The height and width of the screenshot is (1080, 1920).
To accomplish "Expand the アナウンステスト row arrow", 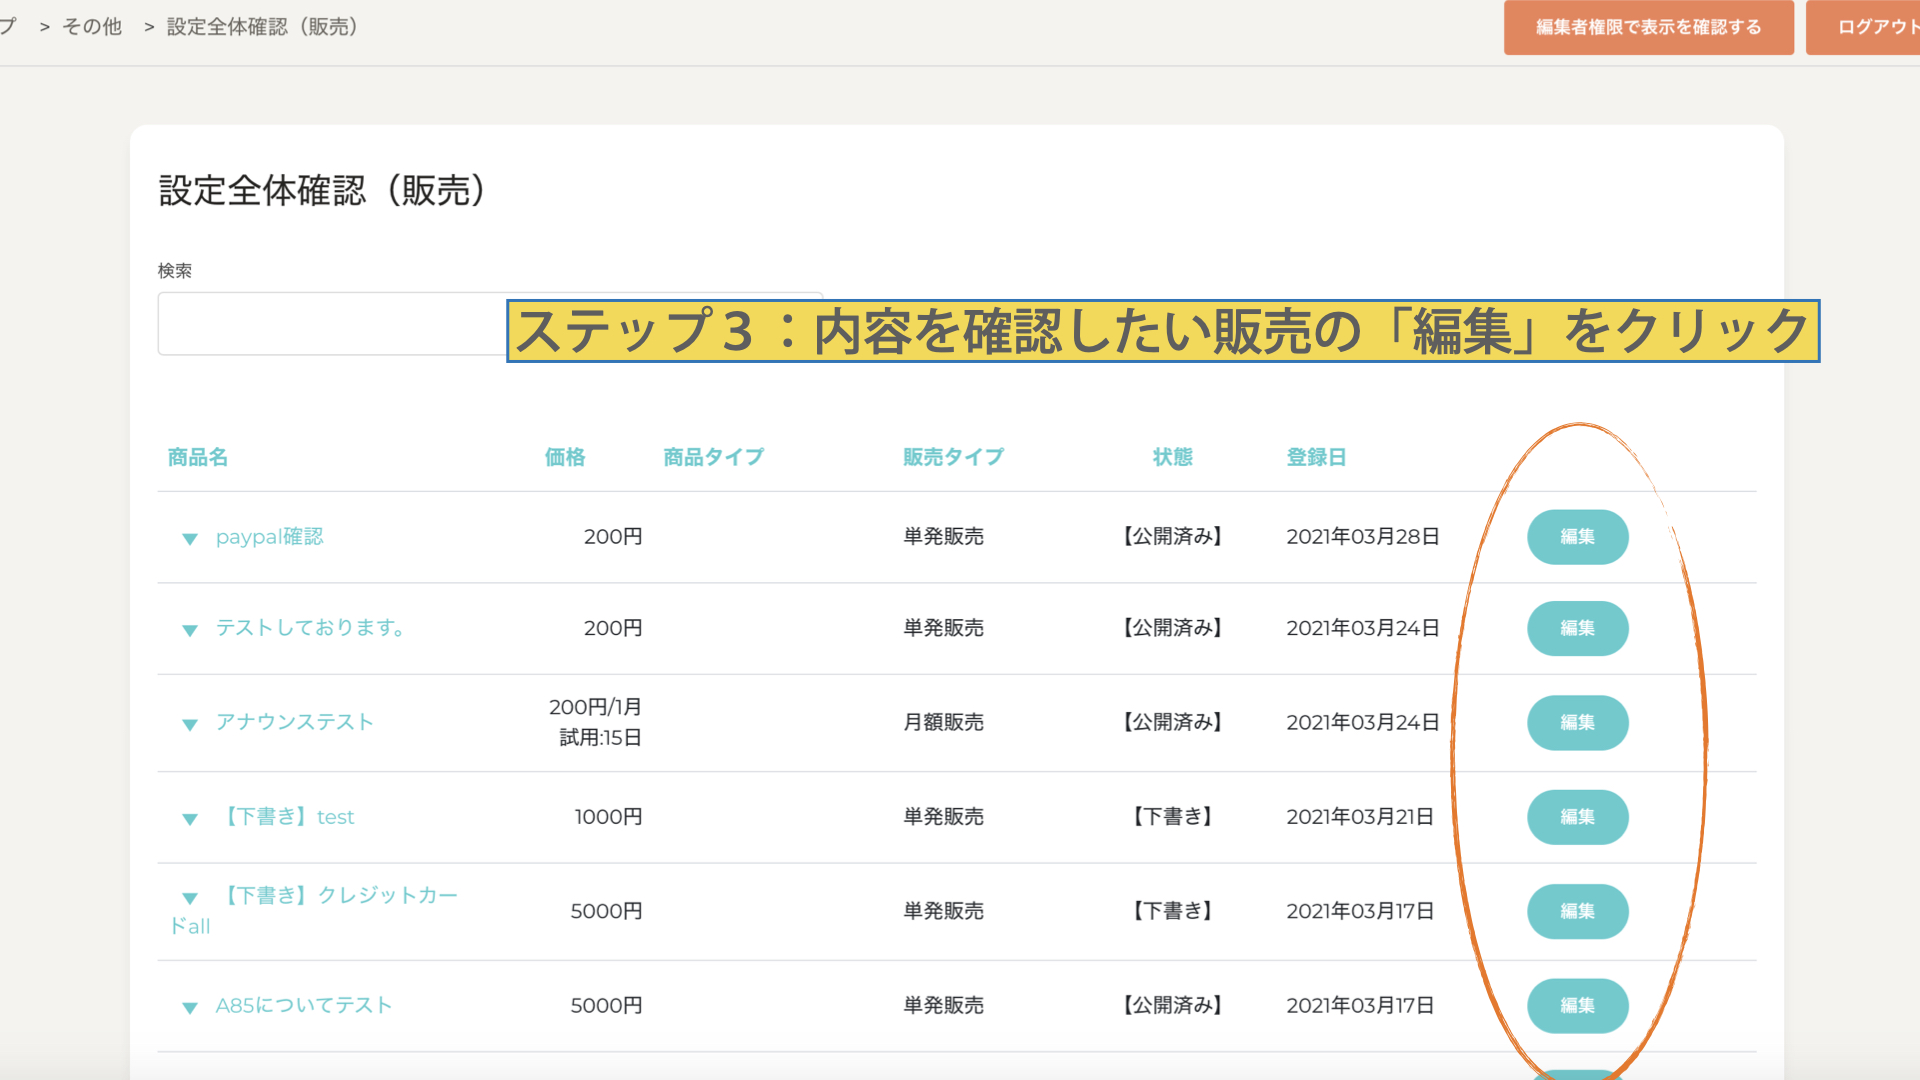I will click(x=189, y=725).
